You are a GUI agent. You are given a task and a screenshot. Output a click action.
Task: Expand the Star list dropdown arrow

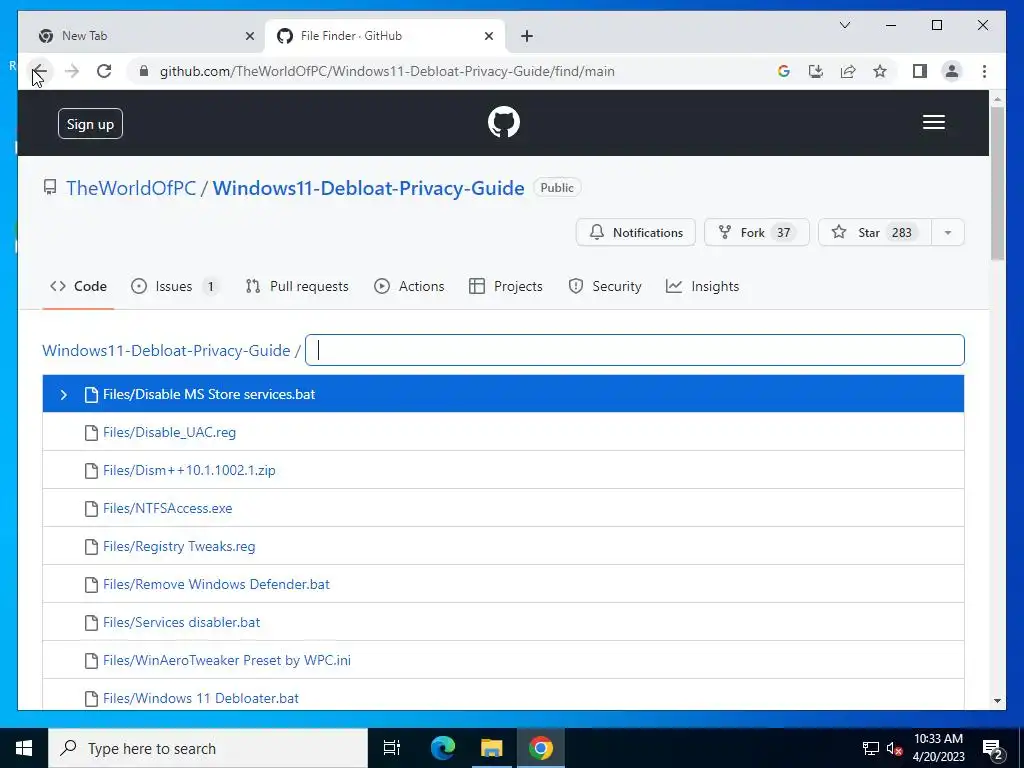pyautogui.click(x=948, y=232)
